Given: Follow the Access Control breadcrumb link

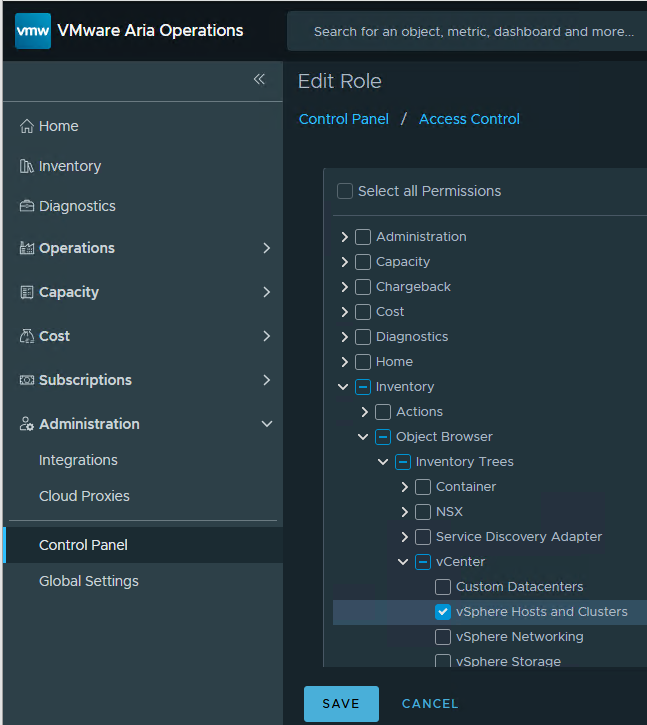Looking at the screenshot, I should pos(469,119).
